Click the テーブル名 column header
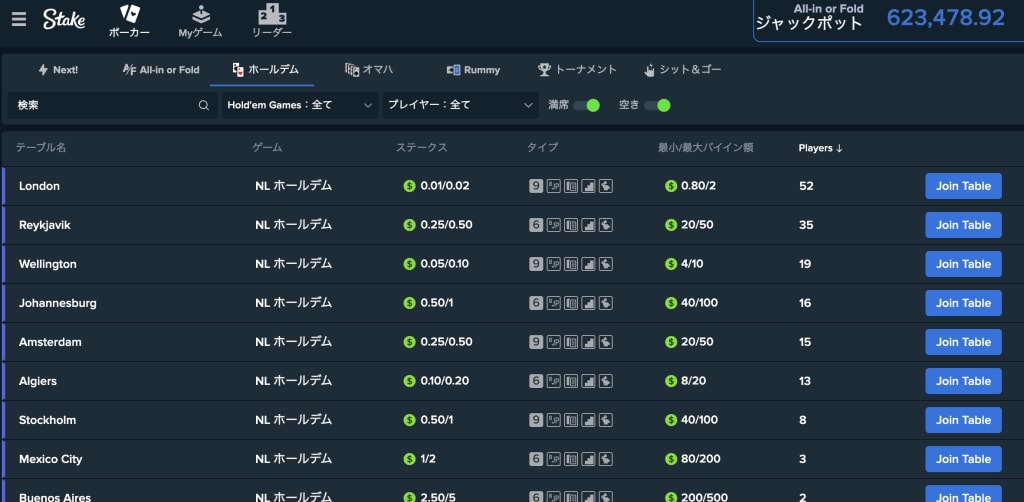 coord(40,148)
